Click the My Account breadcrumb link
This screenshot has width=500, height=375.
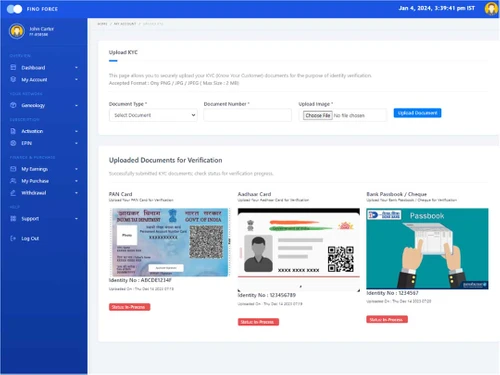click(x=125, y=24)
